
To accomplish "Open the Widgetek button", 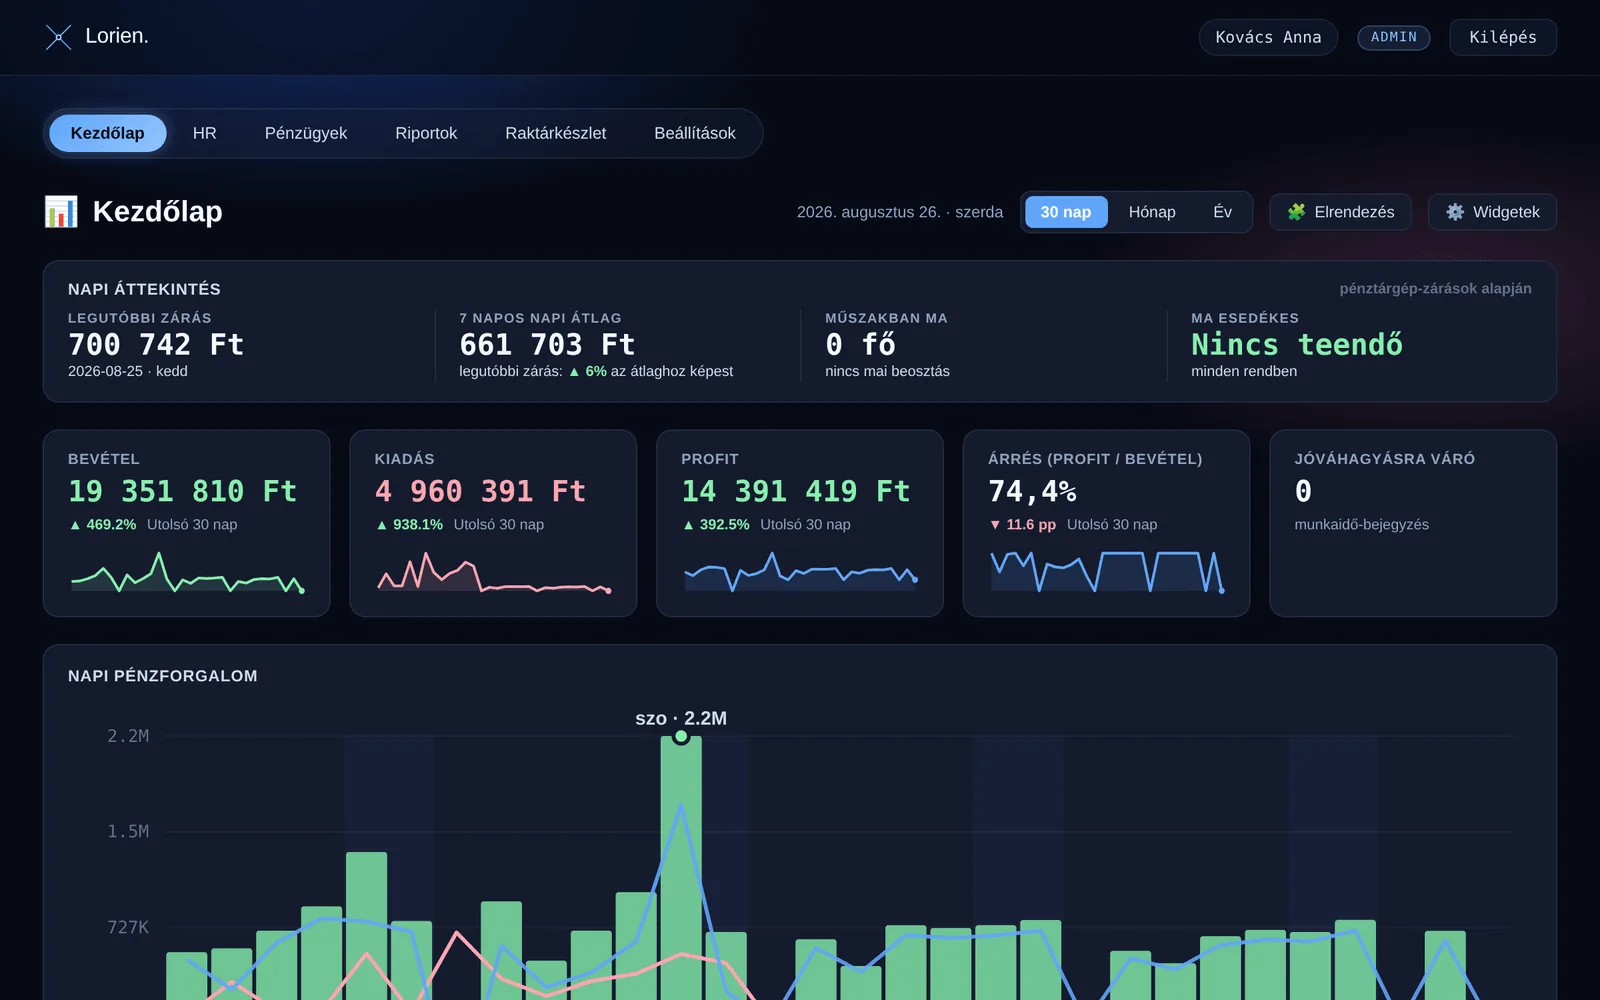I will point(1492,212).
